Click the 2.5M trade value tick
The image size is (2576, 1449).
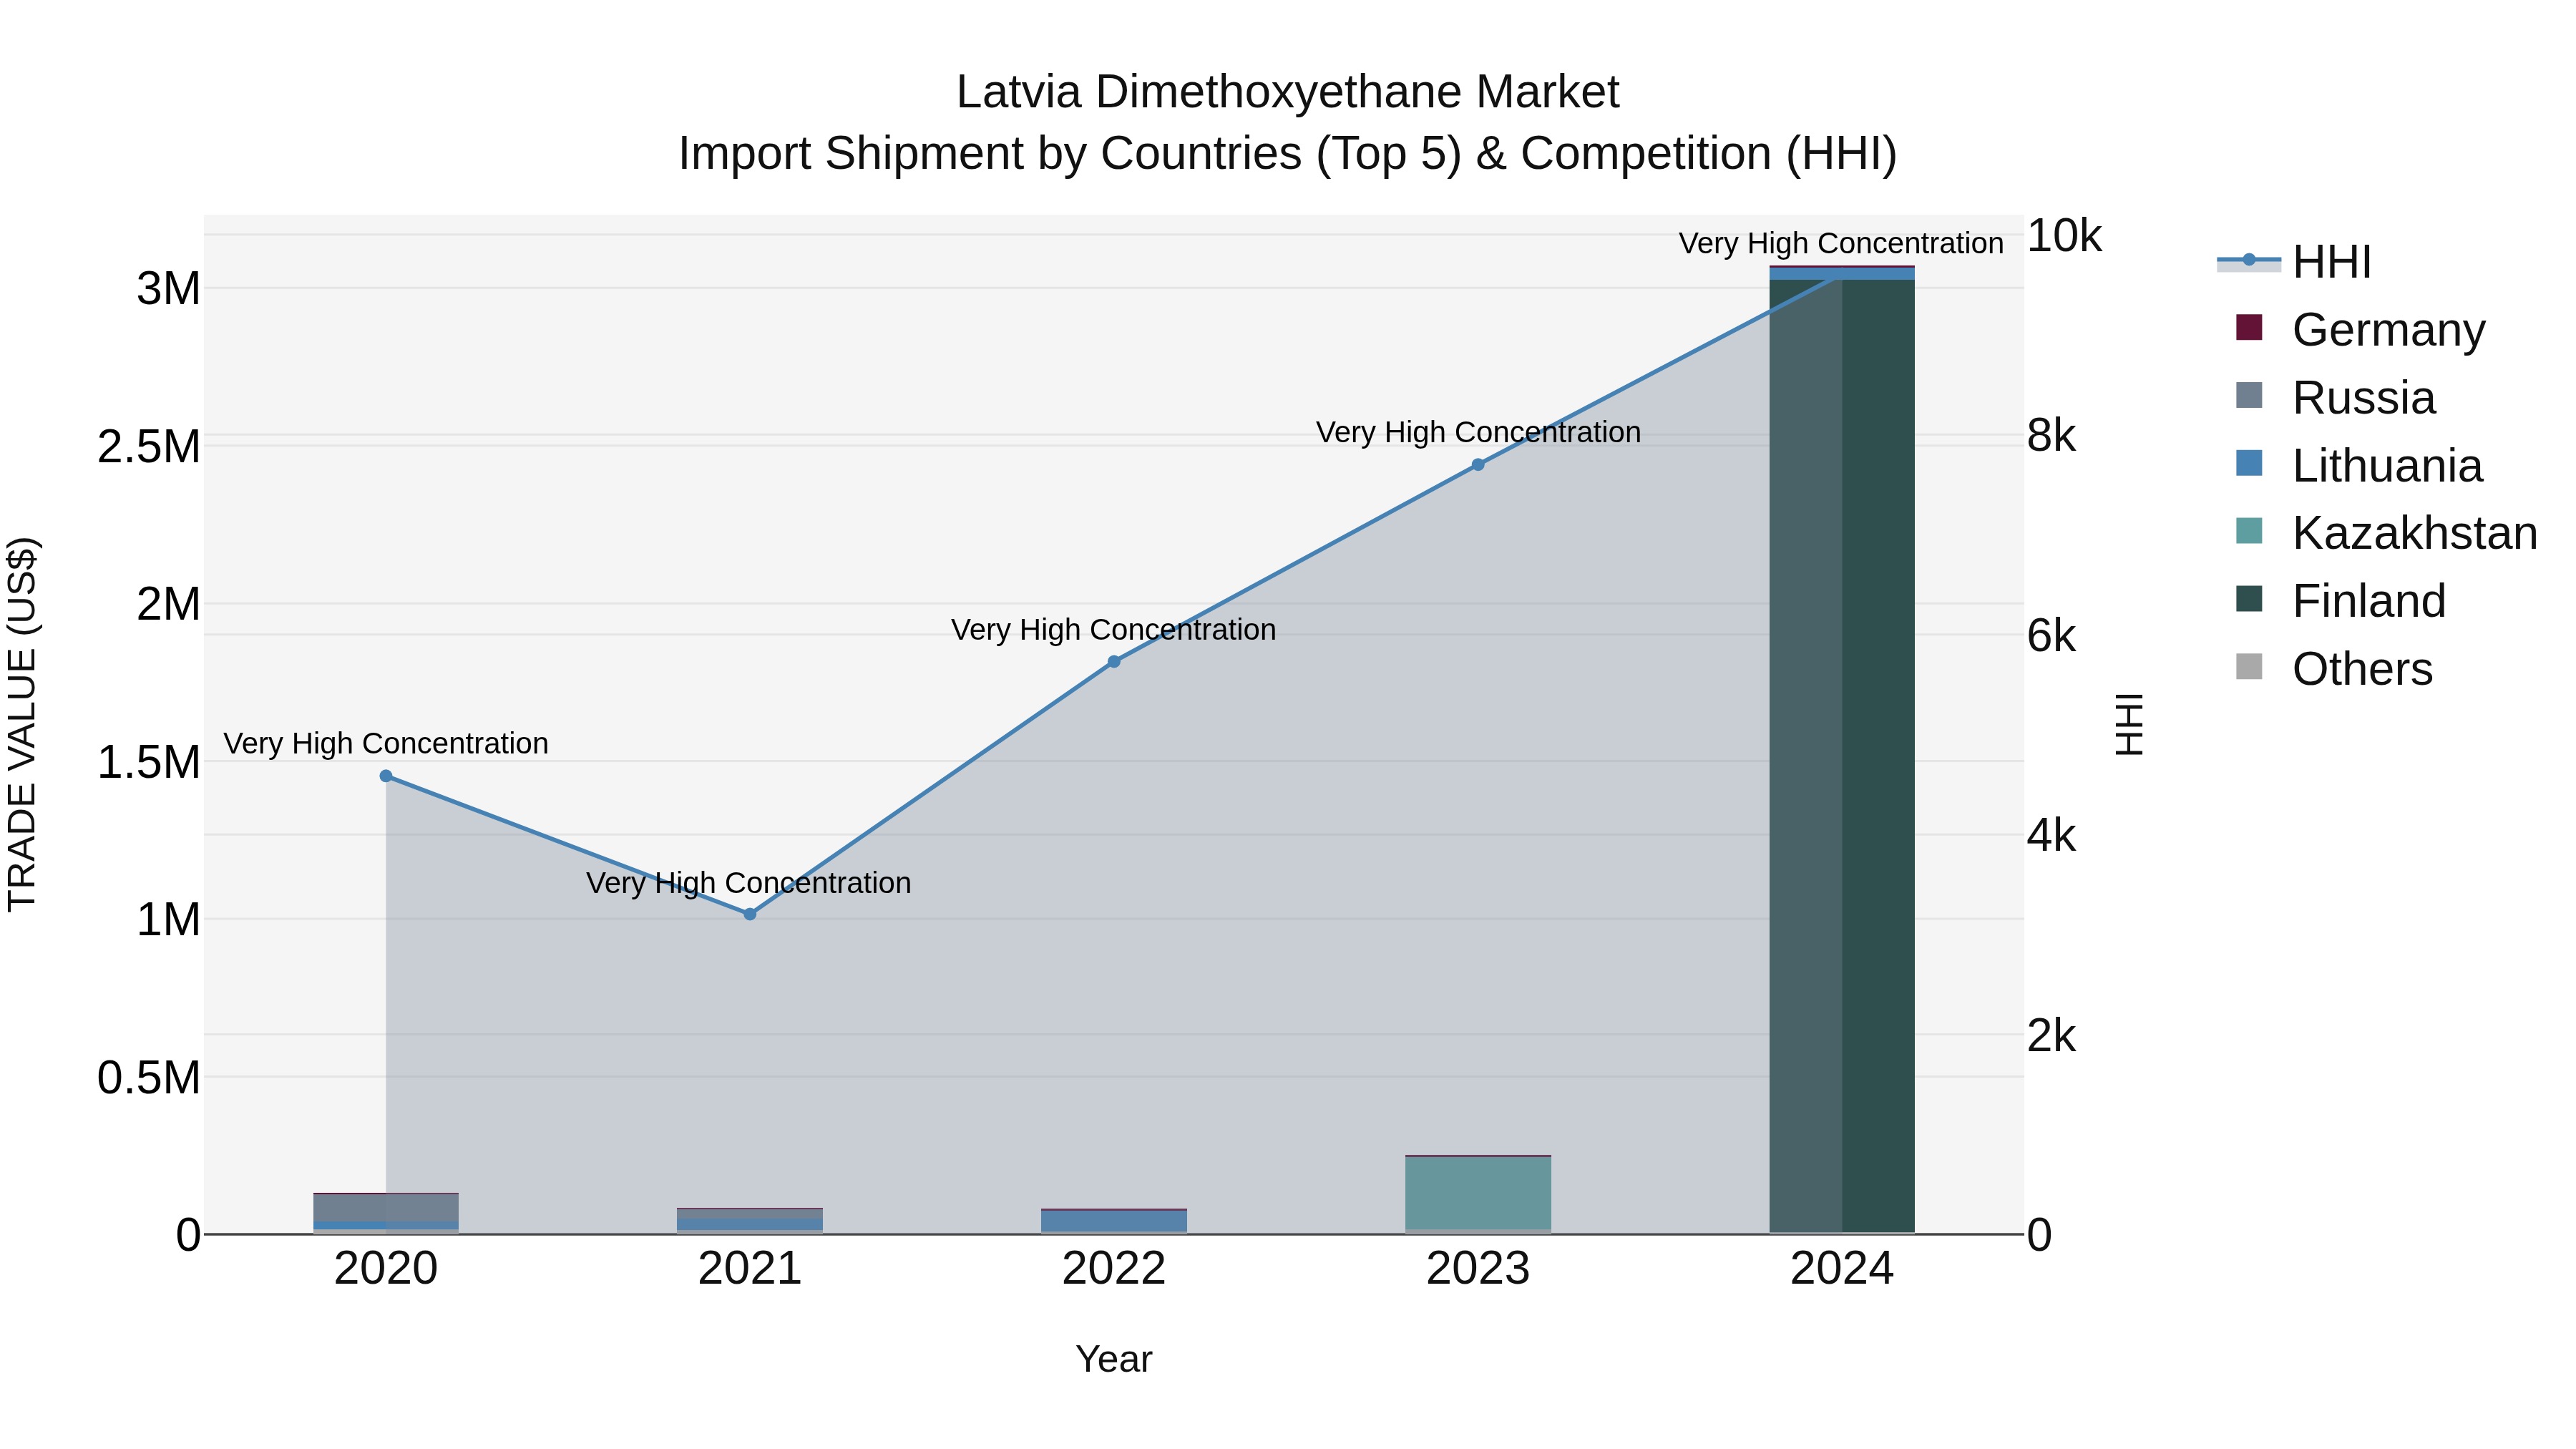149,447
